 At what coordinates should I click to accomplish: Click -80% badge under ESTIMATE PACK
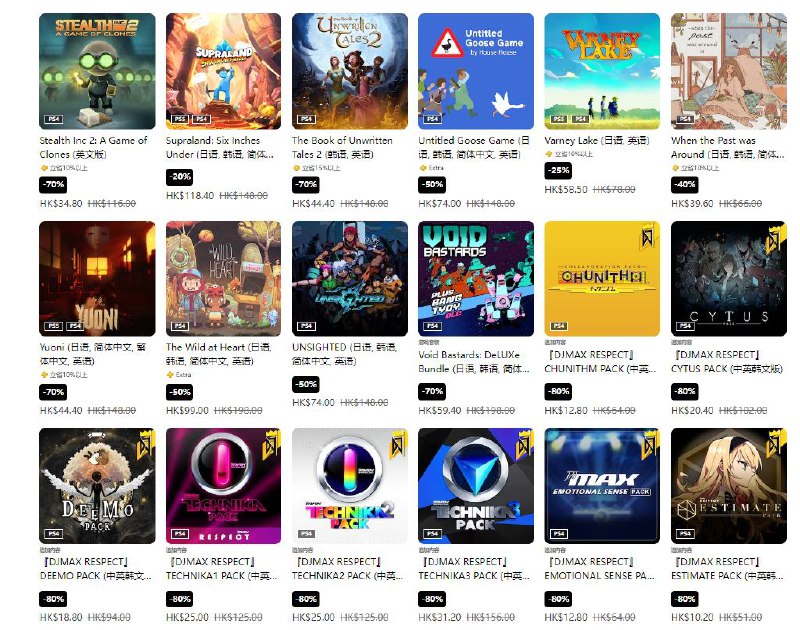pos(685,599)
